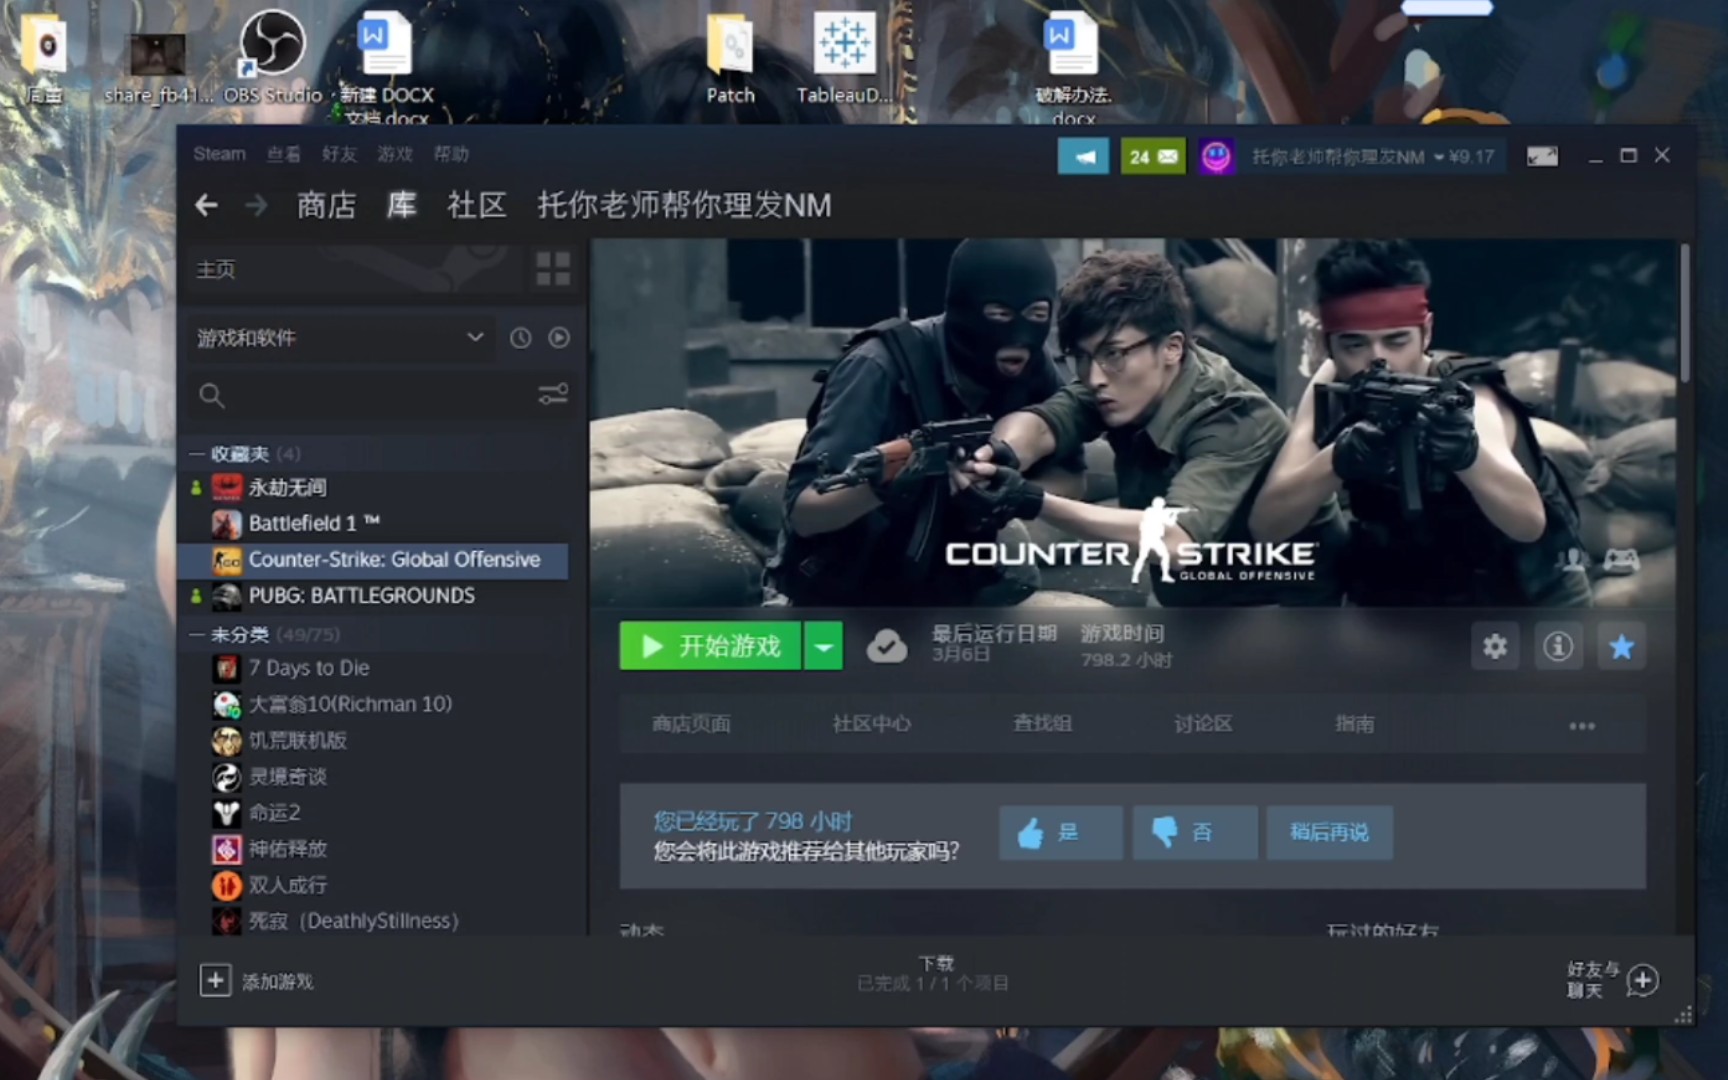Click the 下载 progress status showing 1/1
This screenshot has width=1728, height=1080.
(933, 972)
